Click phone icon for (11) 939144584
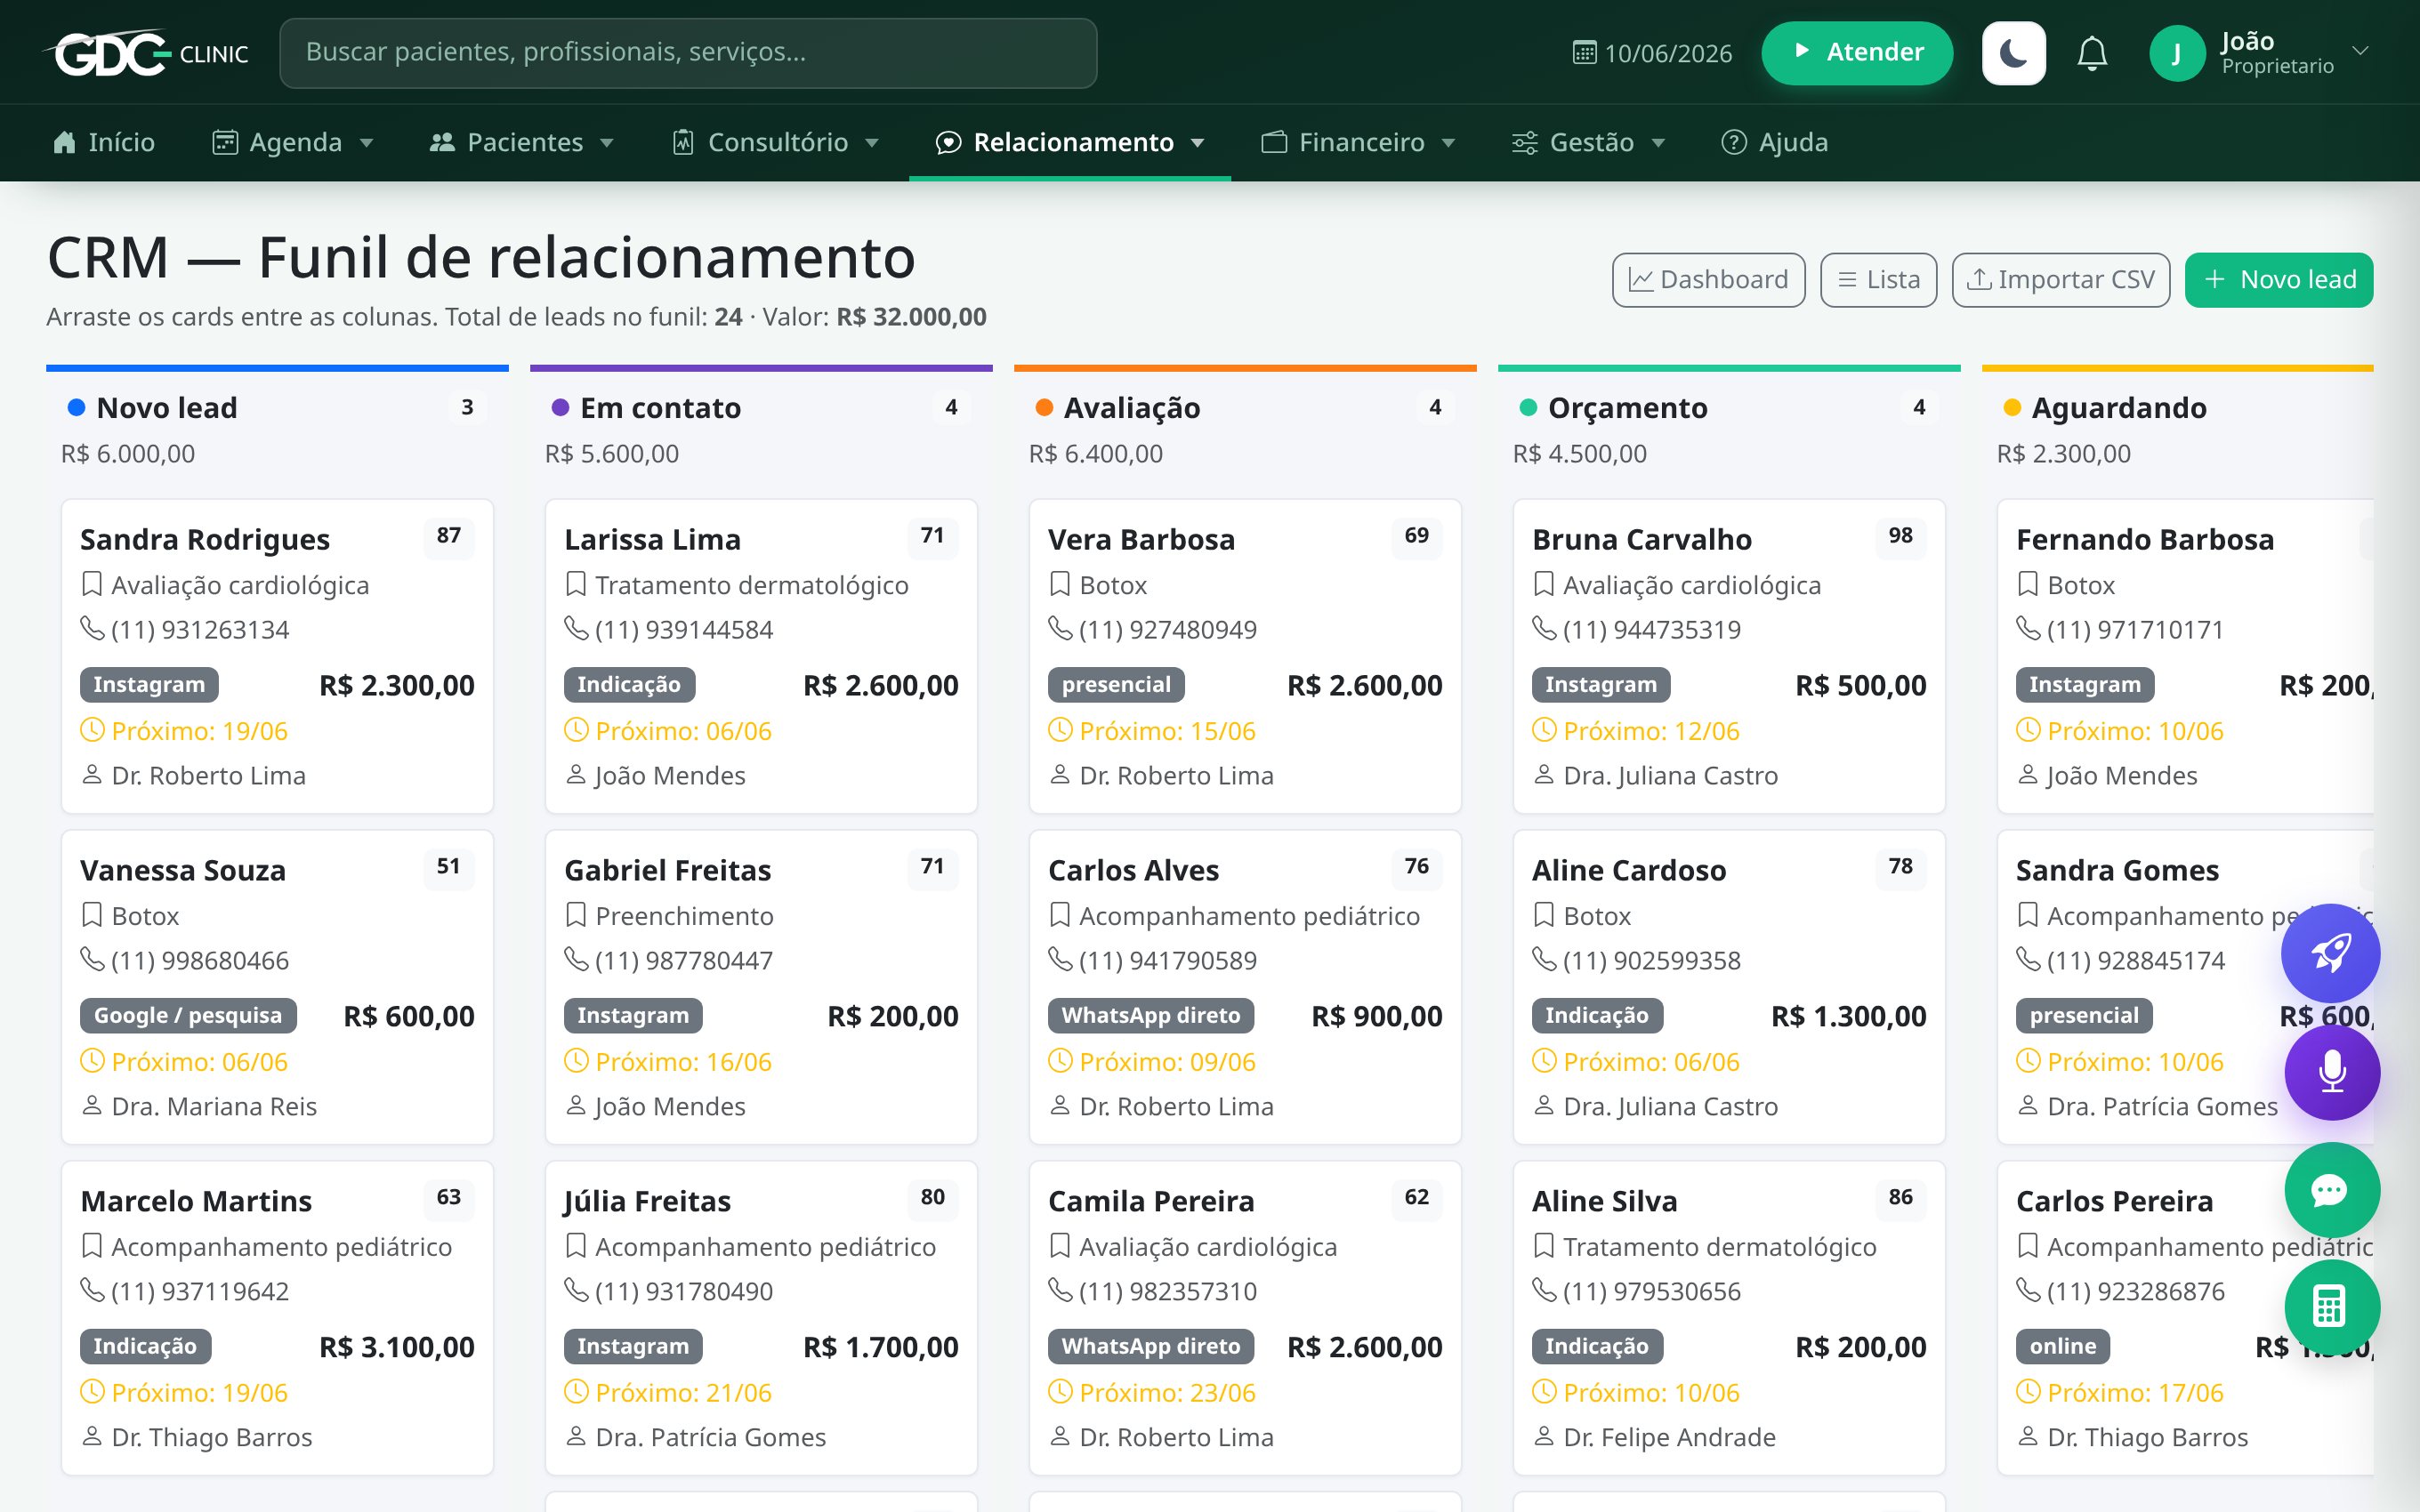Screen dimensions: 2420x1512 pyautogui.click(x=576, y=629)
